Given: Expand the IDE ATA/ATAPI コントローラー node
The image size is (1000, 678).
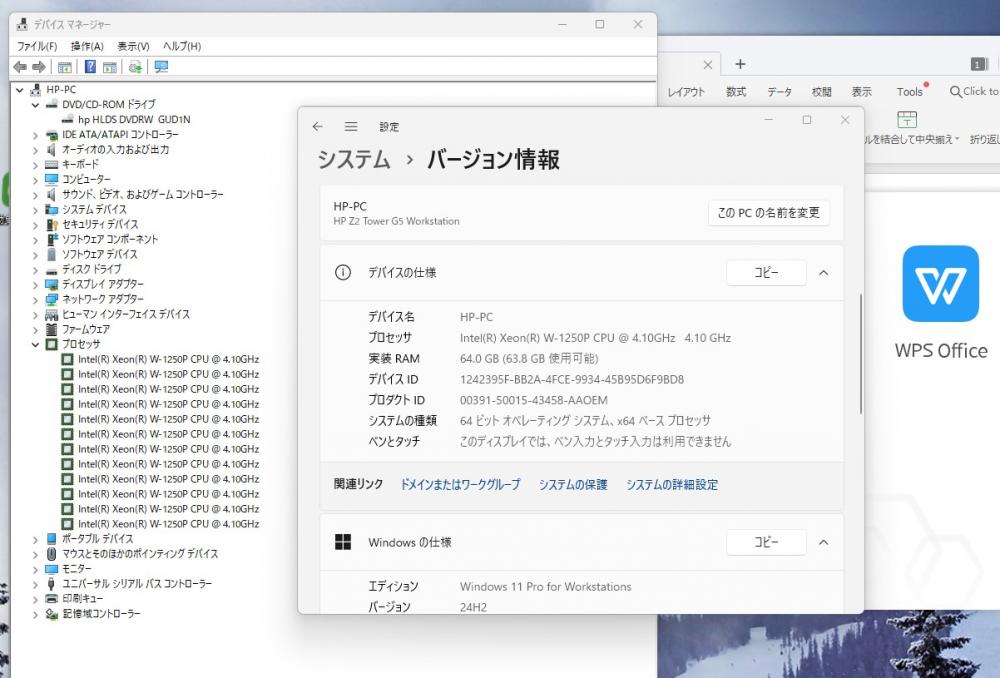Looking at the screenshot, I should 36,135.
